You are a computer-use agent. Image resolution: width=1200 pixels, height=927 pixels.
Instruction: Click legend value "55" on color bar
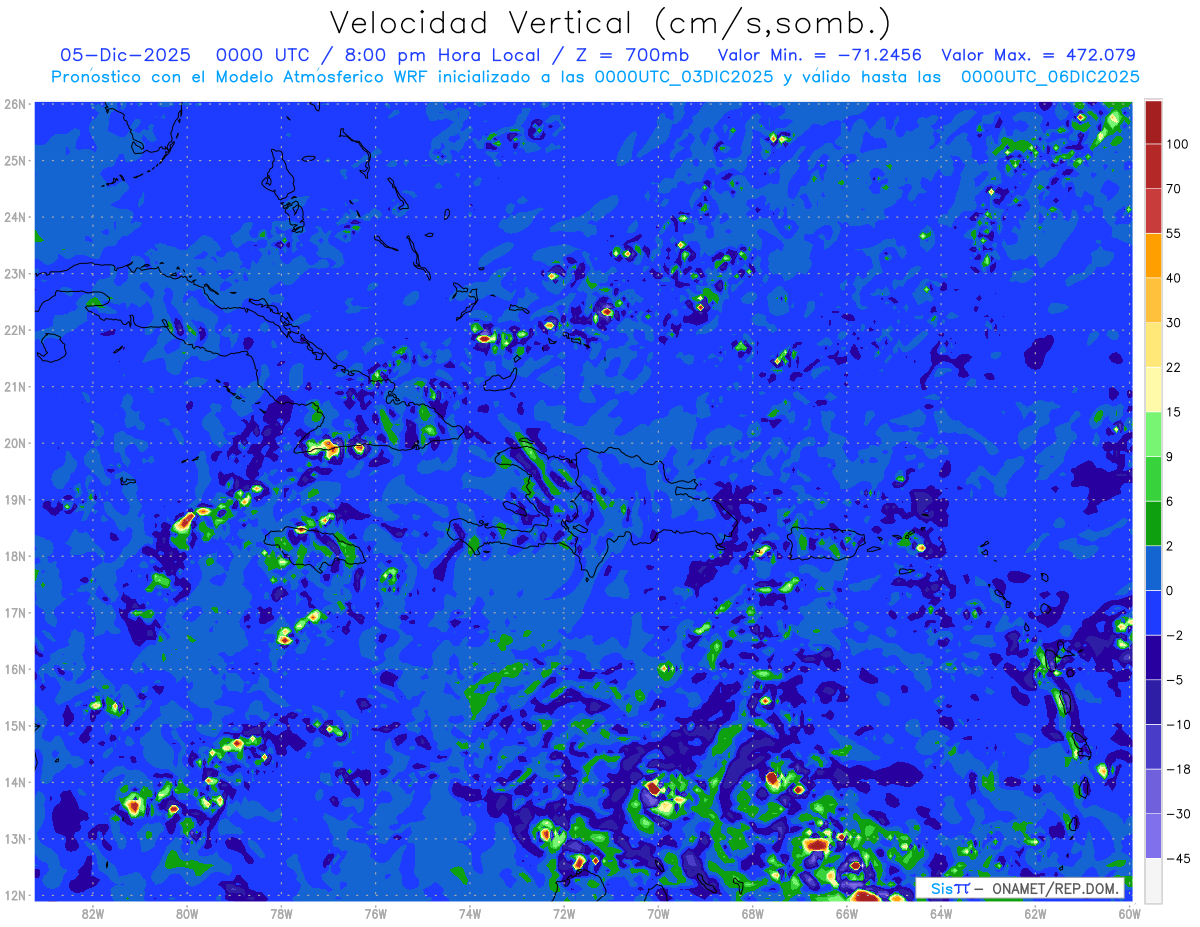pyautogui.click(x=1173, y=233)
